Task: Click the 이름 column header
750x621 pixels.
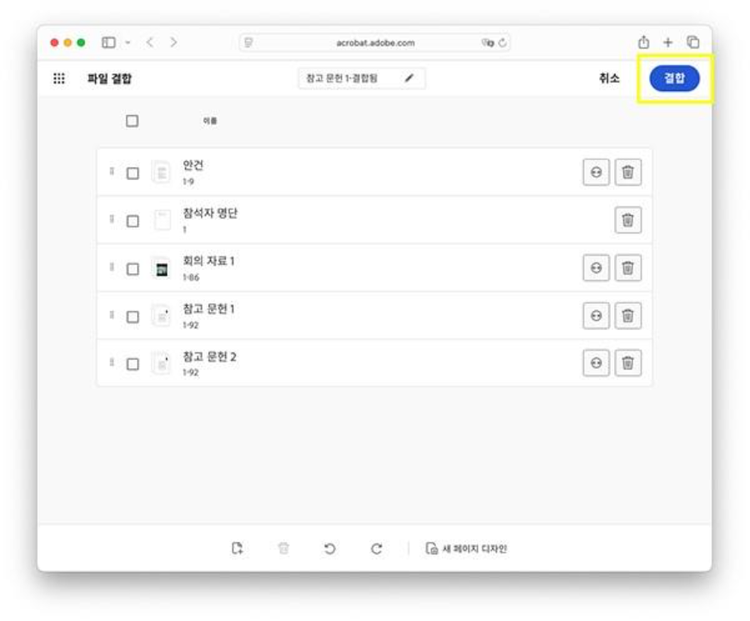Action: point(210,121)
